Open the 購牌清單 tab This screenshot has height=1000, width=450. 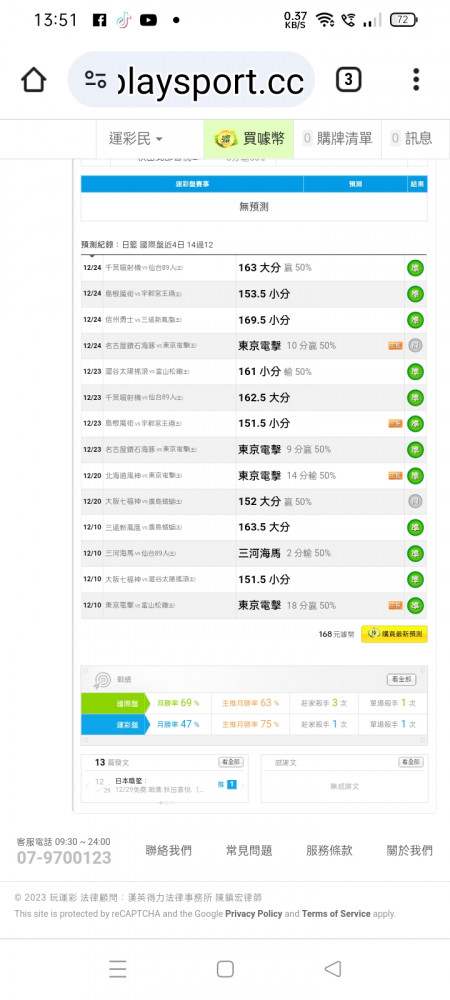(338, 138)
